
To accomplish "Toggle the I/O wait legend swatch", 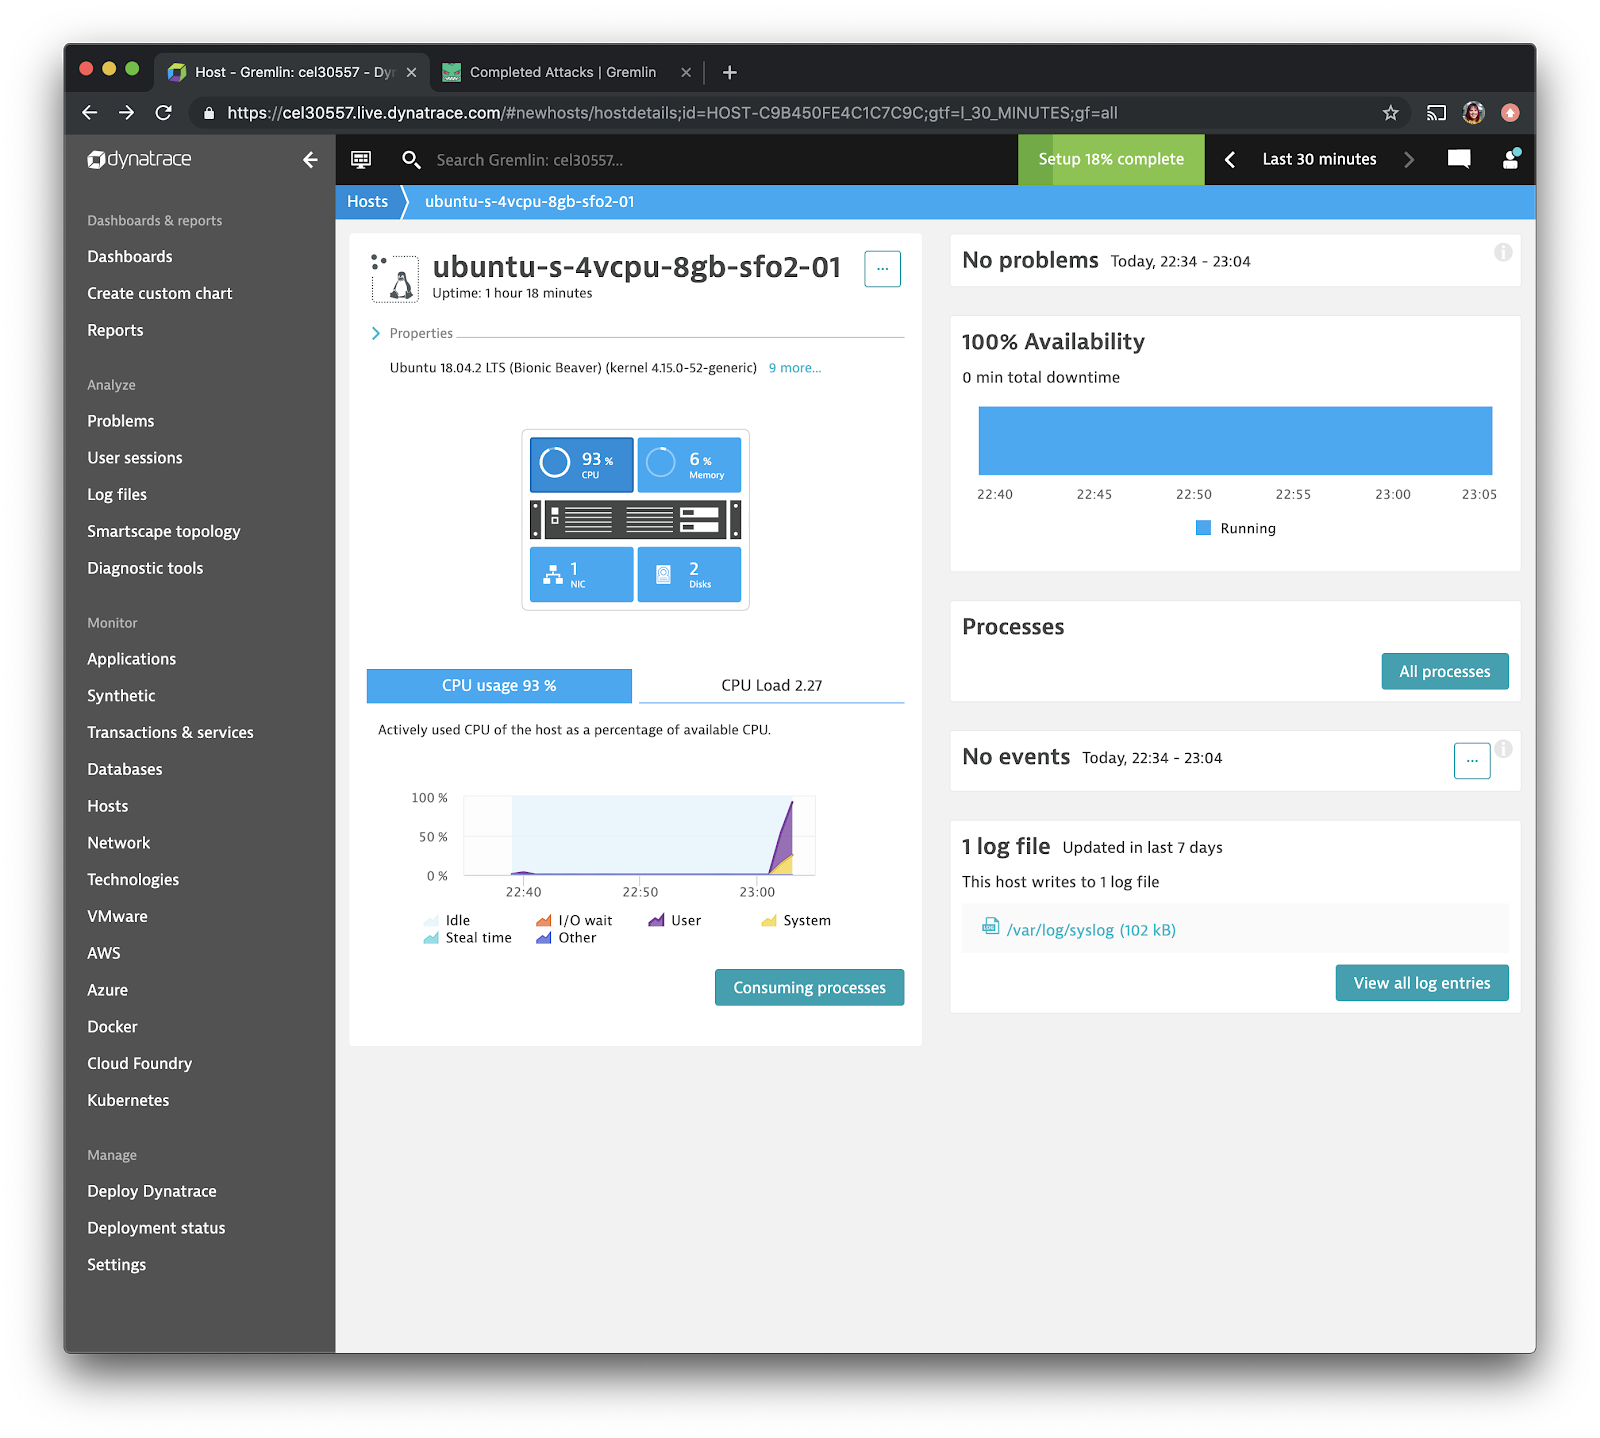I will [544, 920].
